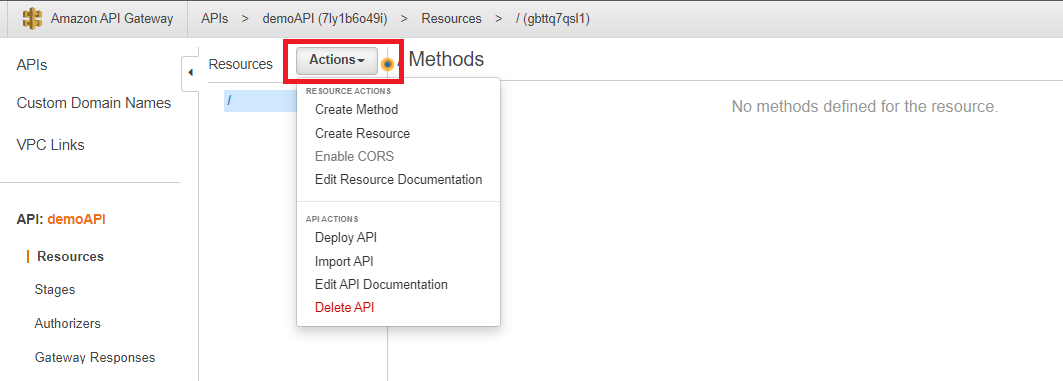Click the demoAPI (7ly1b6o49i) breadcrumb
This screenshot has width=1063, height=381.
(x=325, y=19)
